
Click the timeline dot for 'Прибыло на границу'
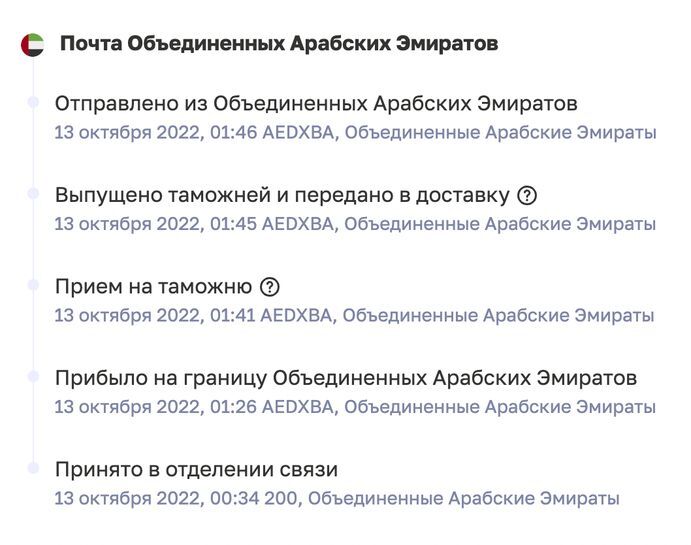(x=33, y=378)
